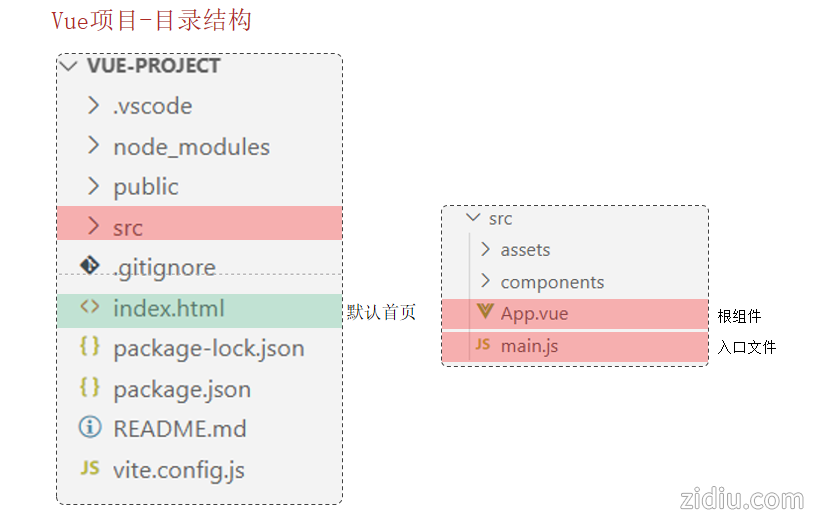813x522 pixels.
Task: Expand the assets folder chevron
Action: (x=485, y=249)
